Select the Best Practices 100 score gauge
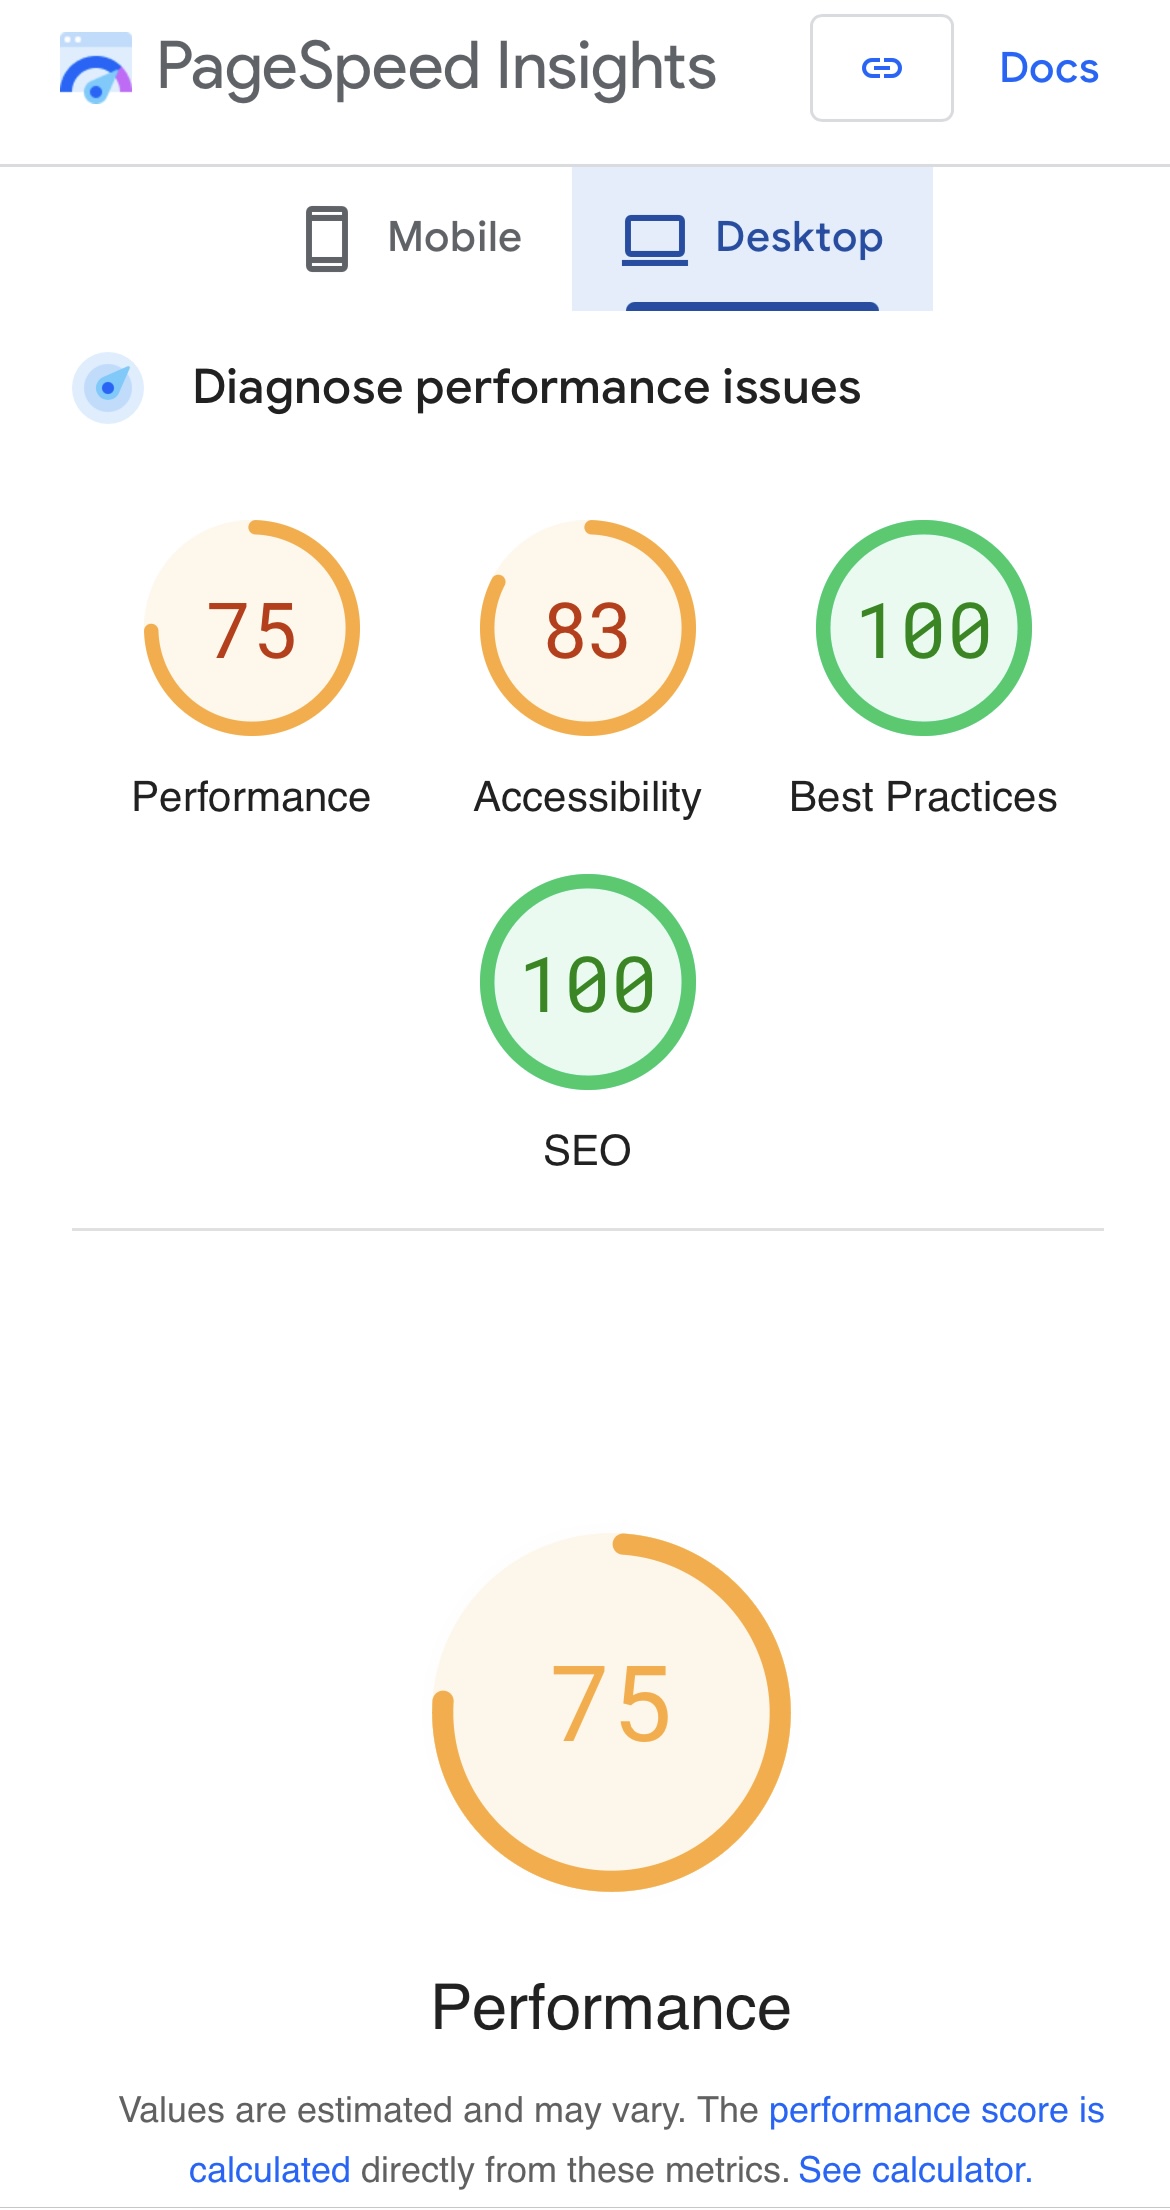Screen dimensions: 1170x2210 point(924,628)
